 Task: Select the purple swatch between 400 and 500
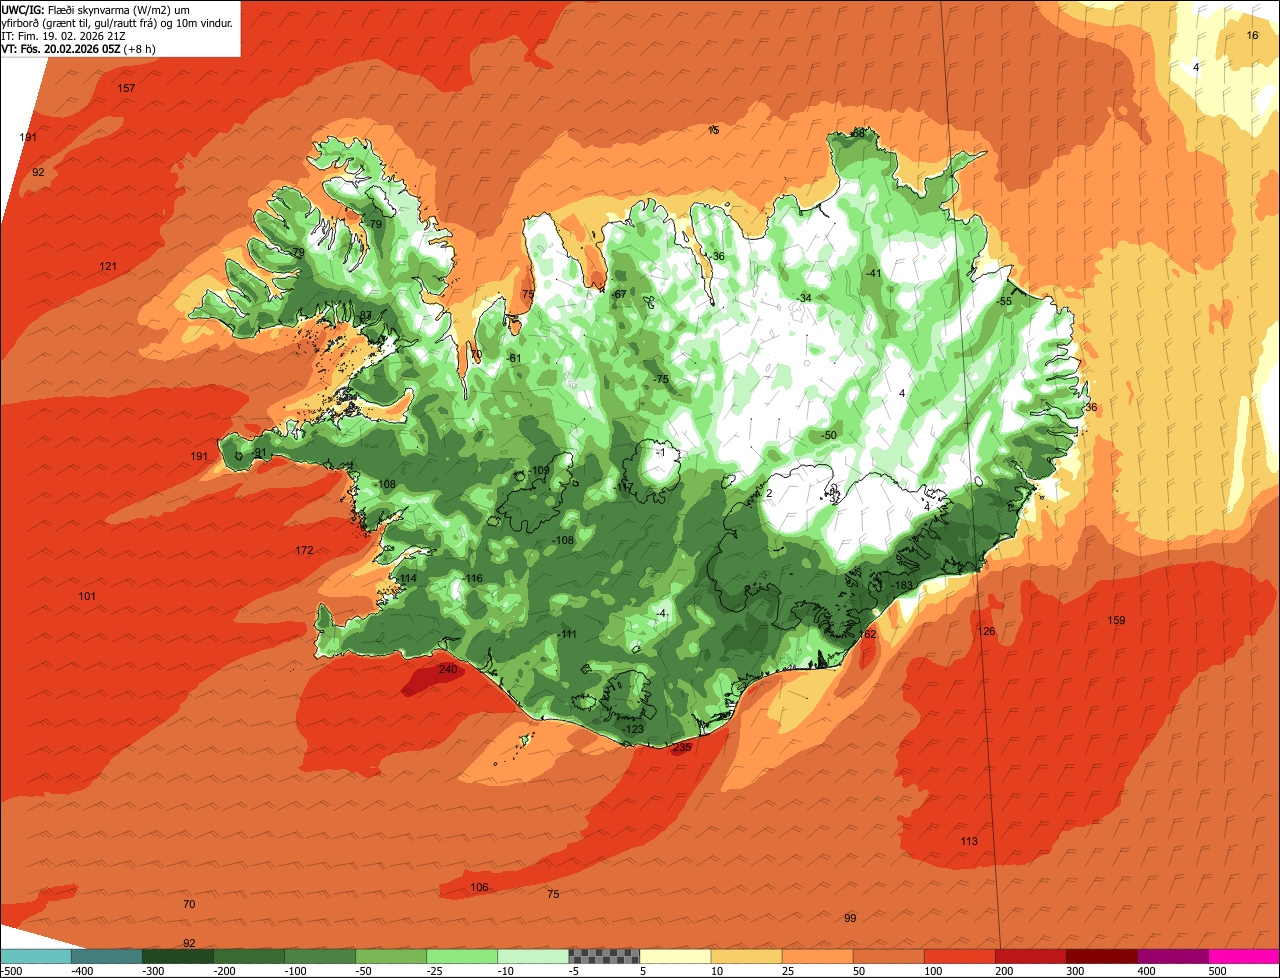[x=1172, y=955]
